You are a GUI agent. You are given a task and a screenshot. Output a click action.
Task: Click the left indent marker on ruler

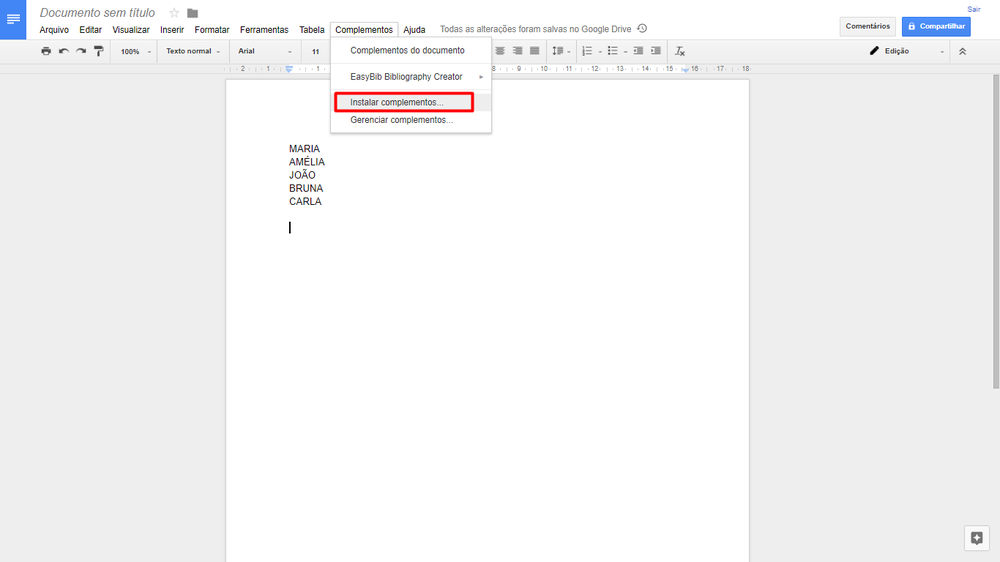[x=289, y=69]
